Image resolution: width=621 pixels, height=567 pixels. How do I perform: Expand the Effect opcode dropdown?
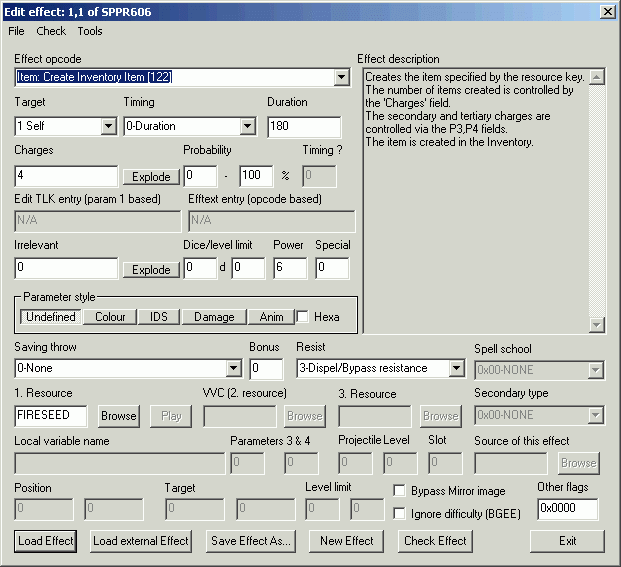(x=341, y=77)
